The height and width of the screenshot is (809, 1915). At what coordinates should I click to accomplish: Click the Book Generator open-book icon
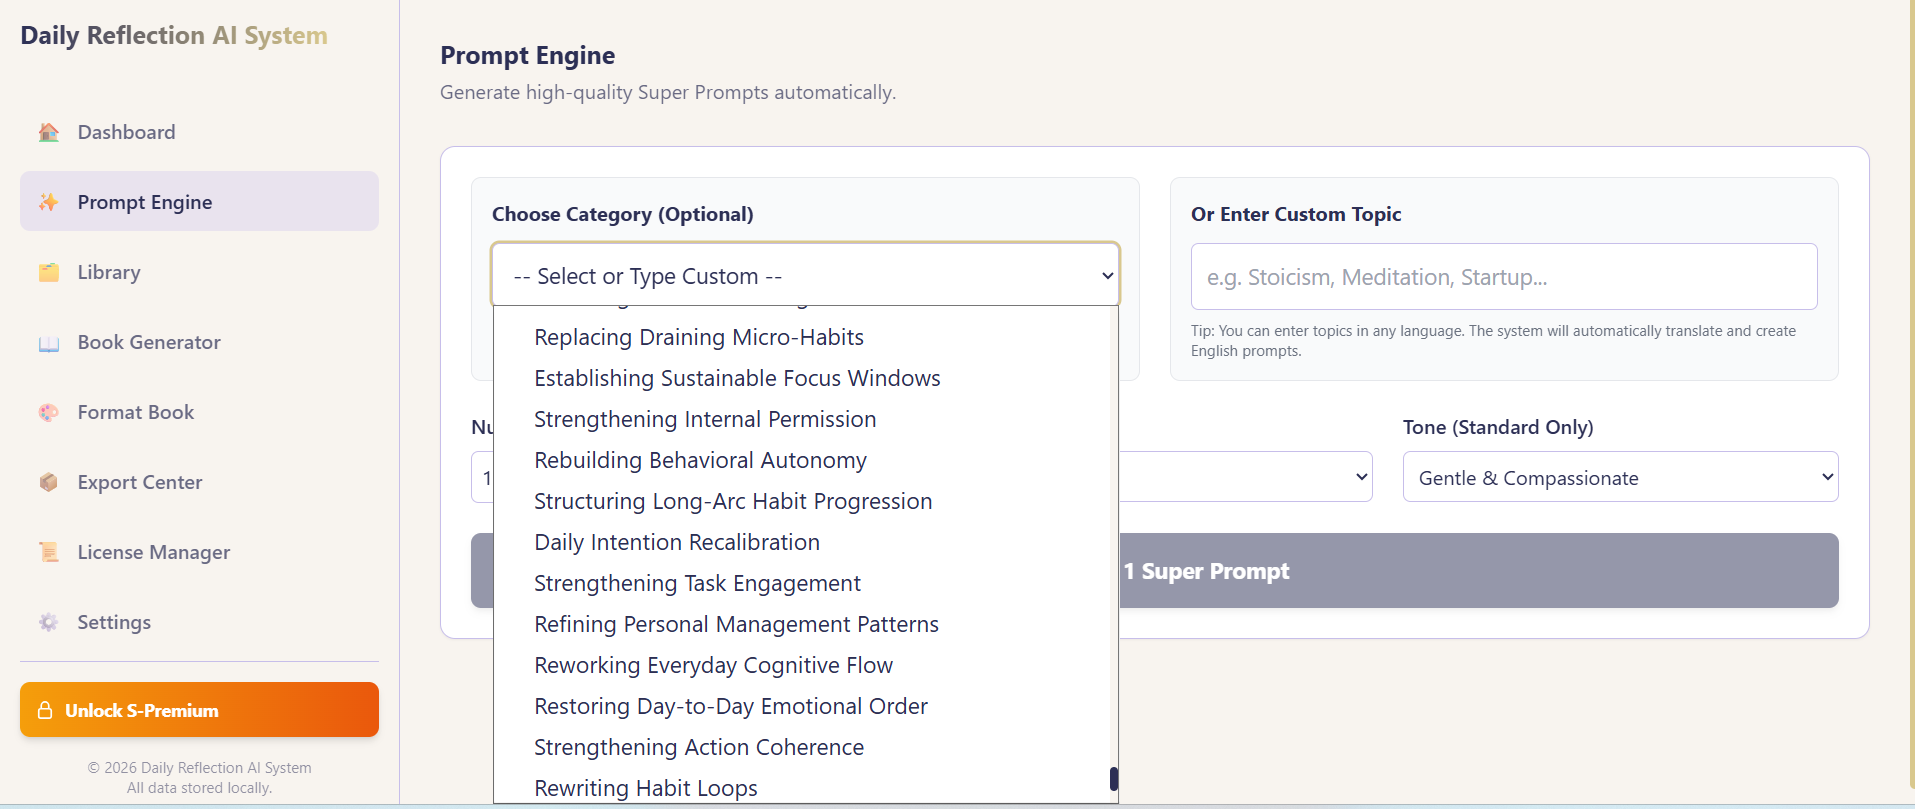coord(48,343)
